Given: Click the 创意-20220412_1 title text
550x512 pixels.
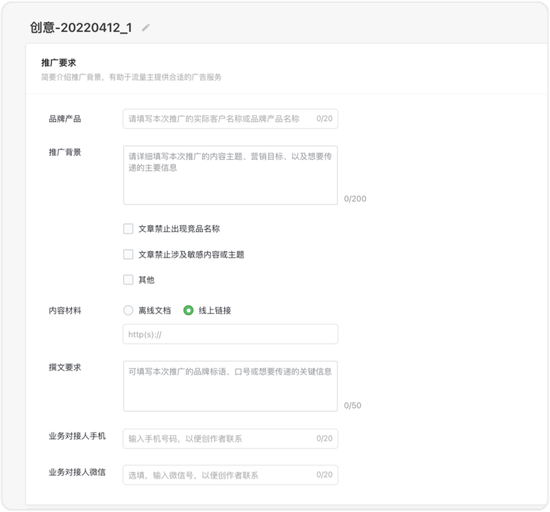Looking at the screenshot, I should pyautogui.click(x=81, y=27).
